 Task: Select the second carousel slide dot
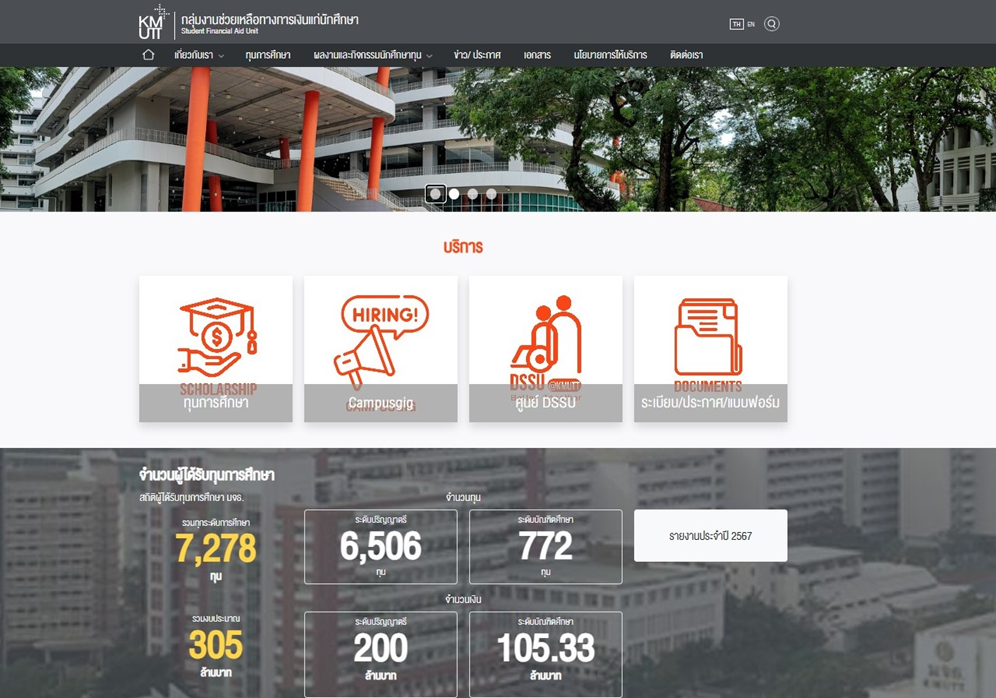pos(454,194)
